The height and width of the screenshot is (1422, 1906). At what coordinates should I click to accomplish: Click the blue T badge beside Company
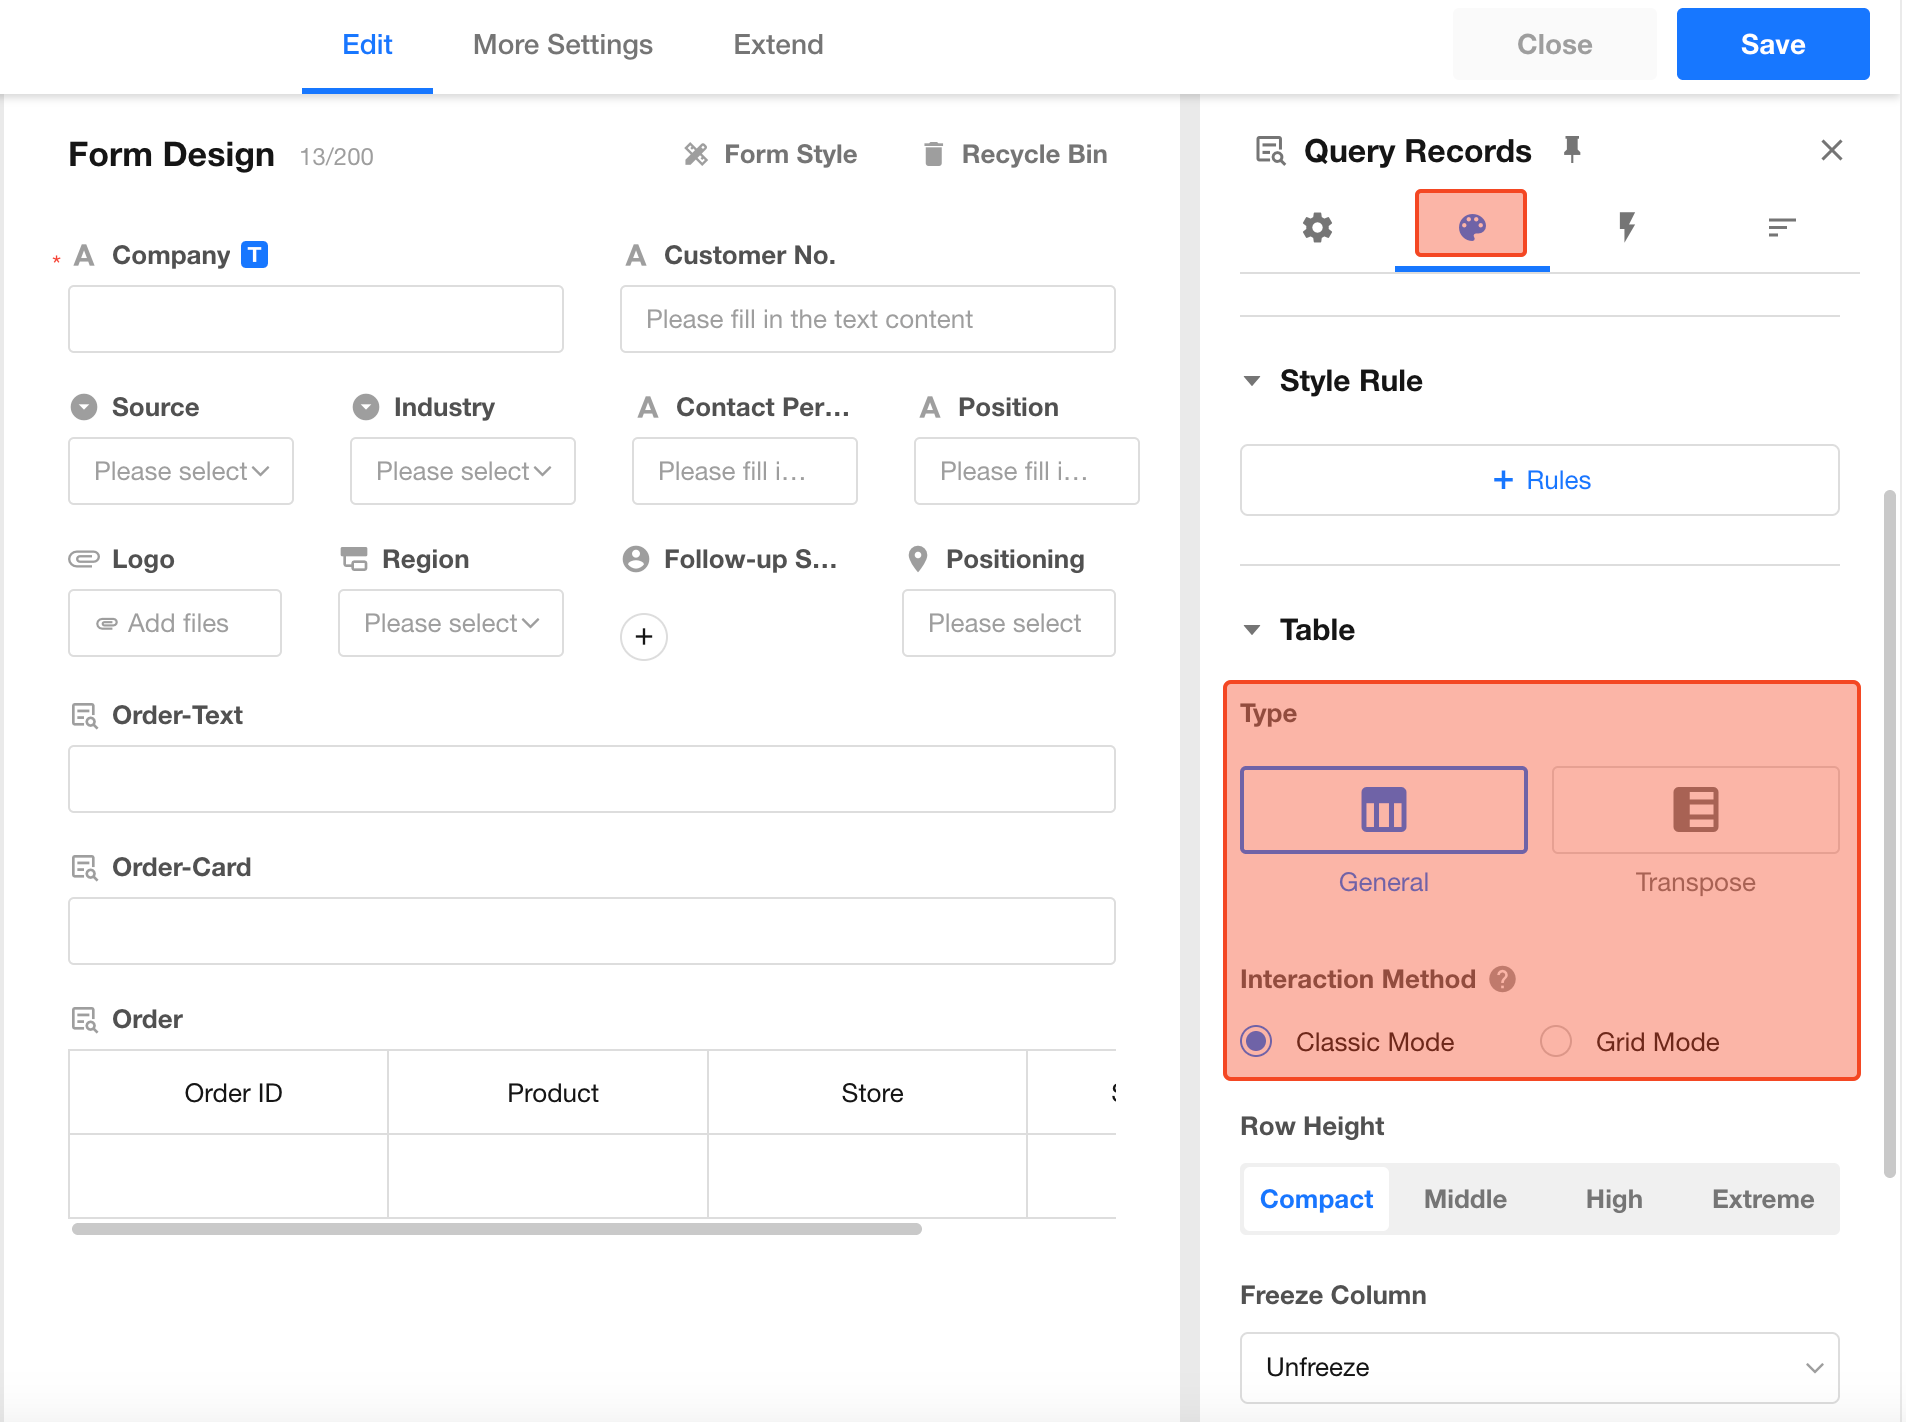tap(255, 255)
